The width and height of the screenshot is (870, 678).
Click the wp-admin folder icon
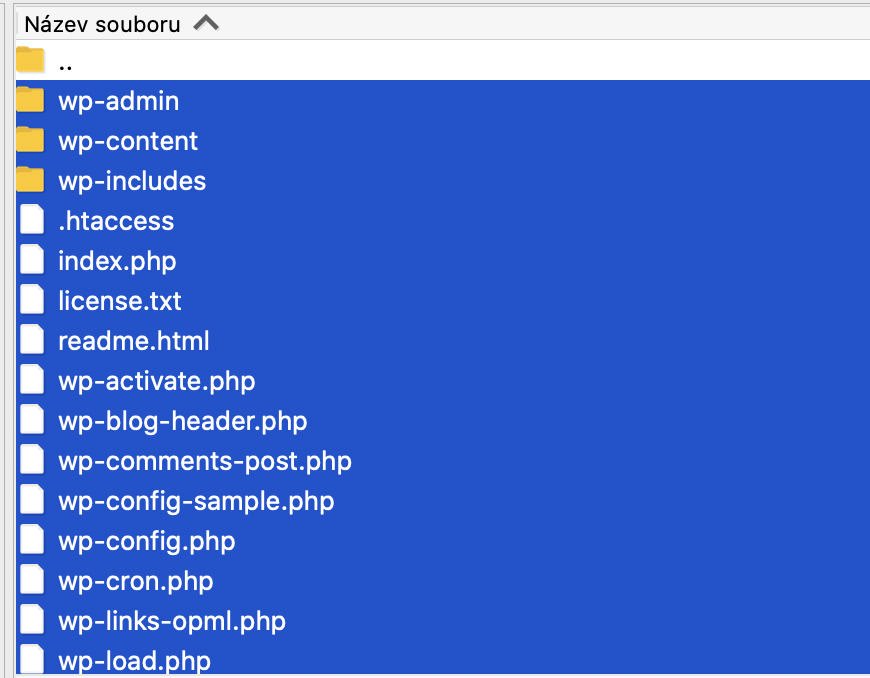[30, 100]
